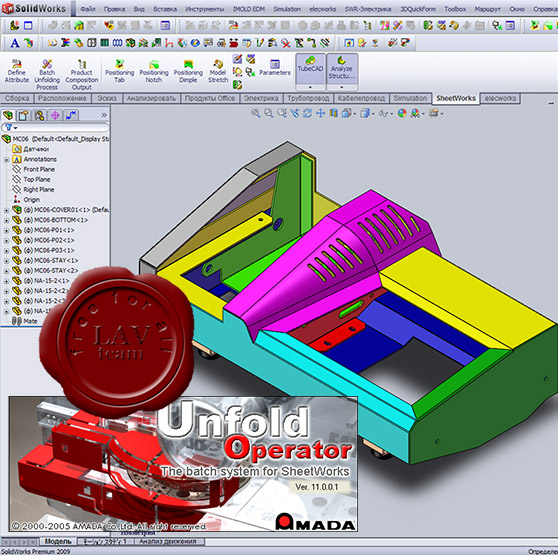Screen dimensions: 558x555
Task: Click SolidWorks logo in title bar
Action: pos(35,8)
